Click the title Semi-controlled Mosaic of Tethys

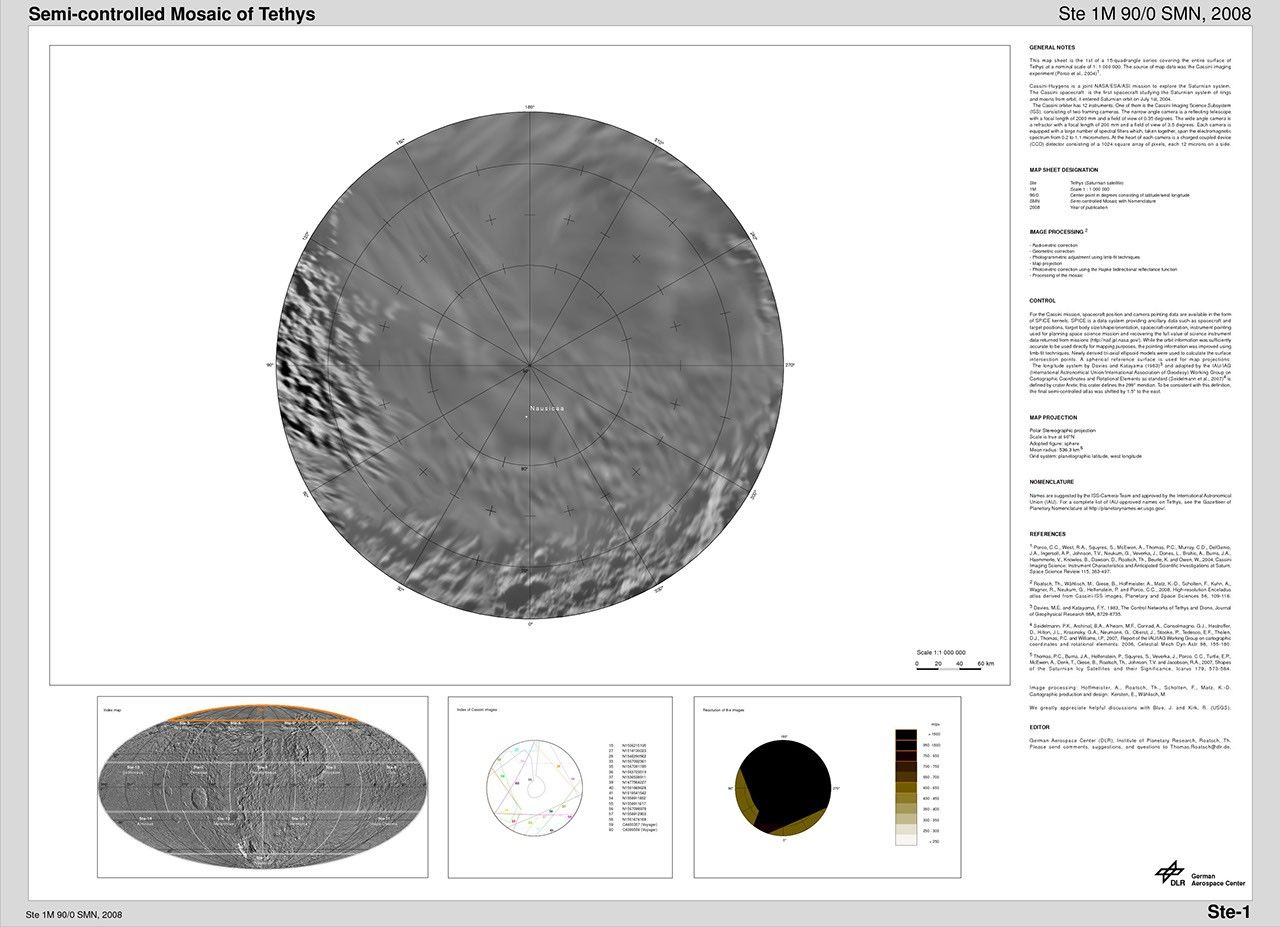[171, 14]
